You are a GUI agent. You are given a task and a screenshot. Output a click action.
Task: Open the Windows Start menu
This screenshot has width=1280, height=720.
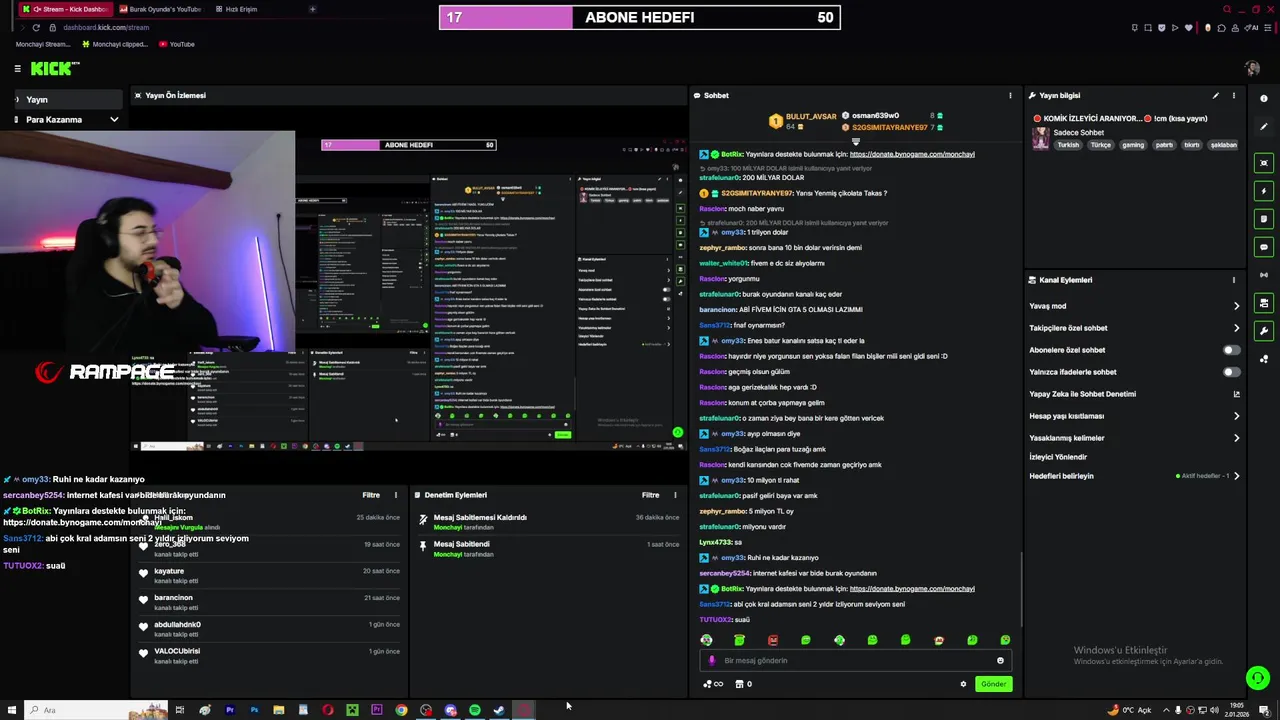[11, 710]
